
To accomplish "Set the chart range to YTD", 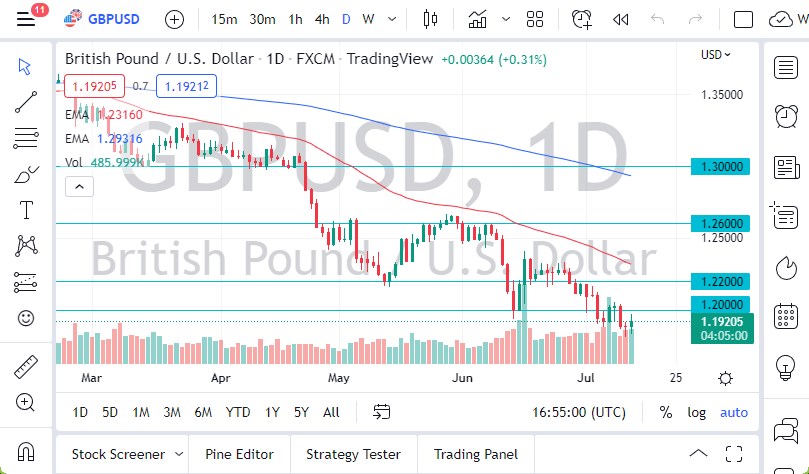I will coord(238,412).
